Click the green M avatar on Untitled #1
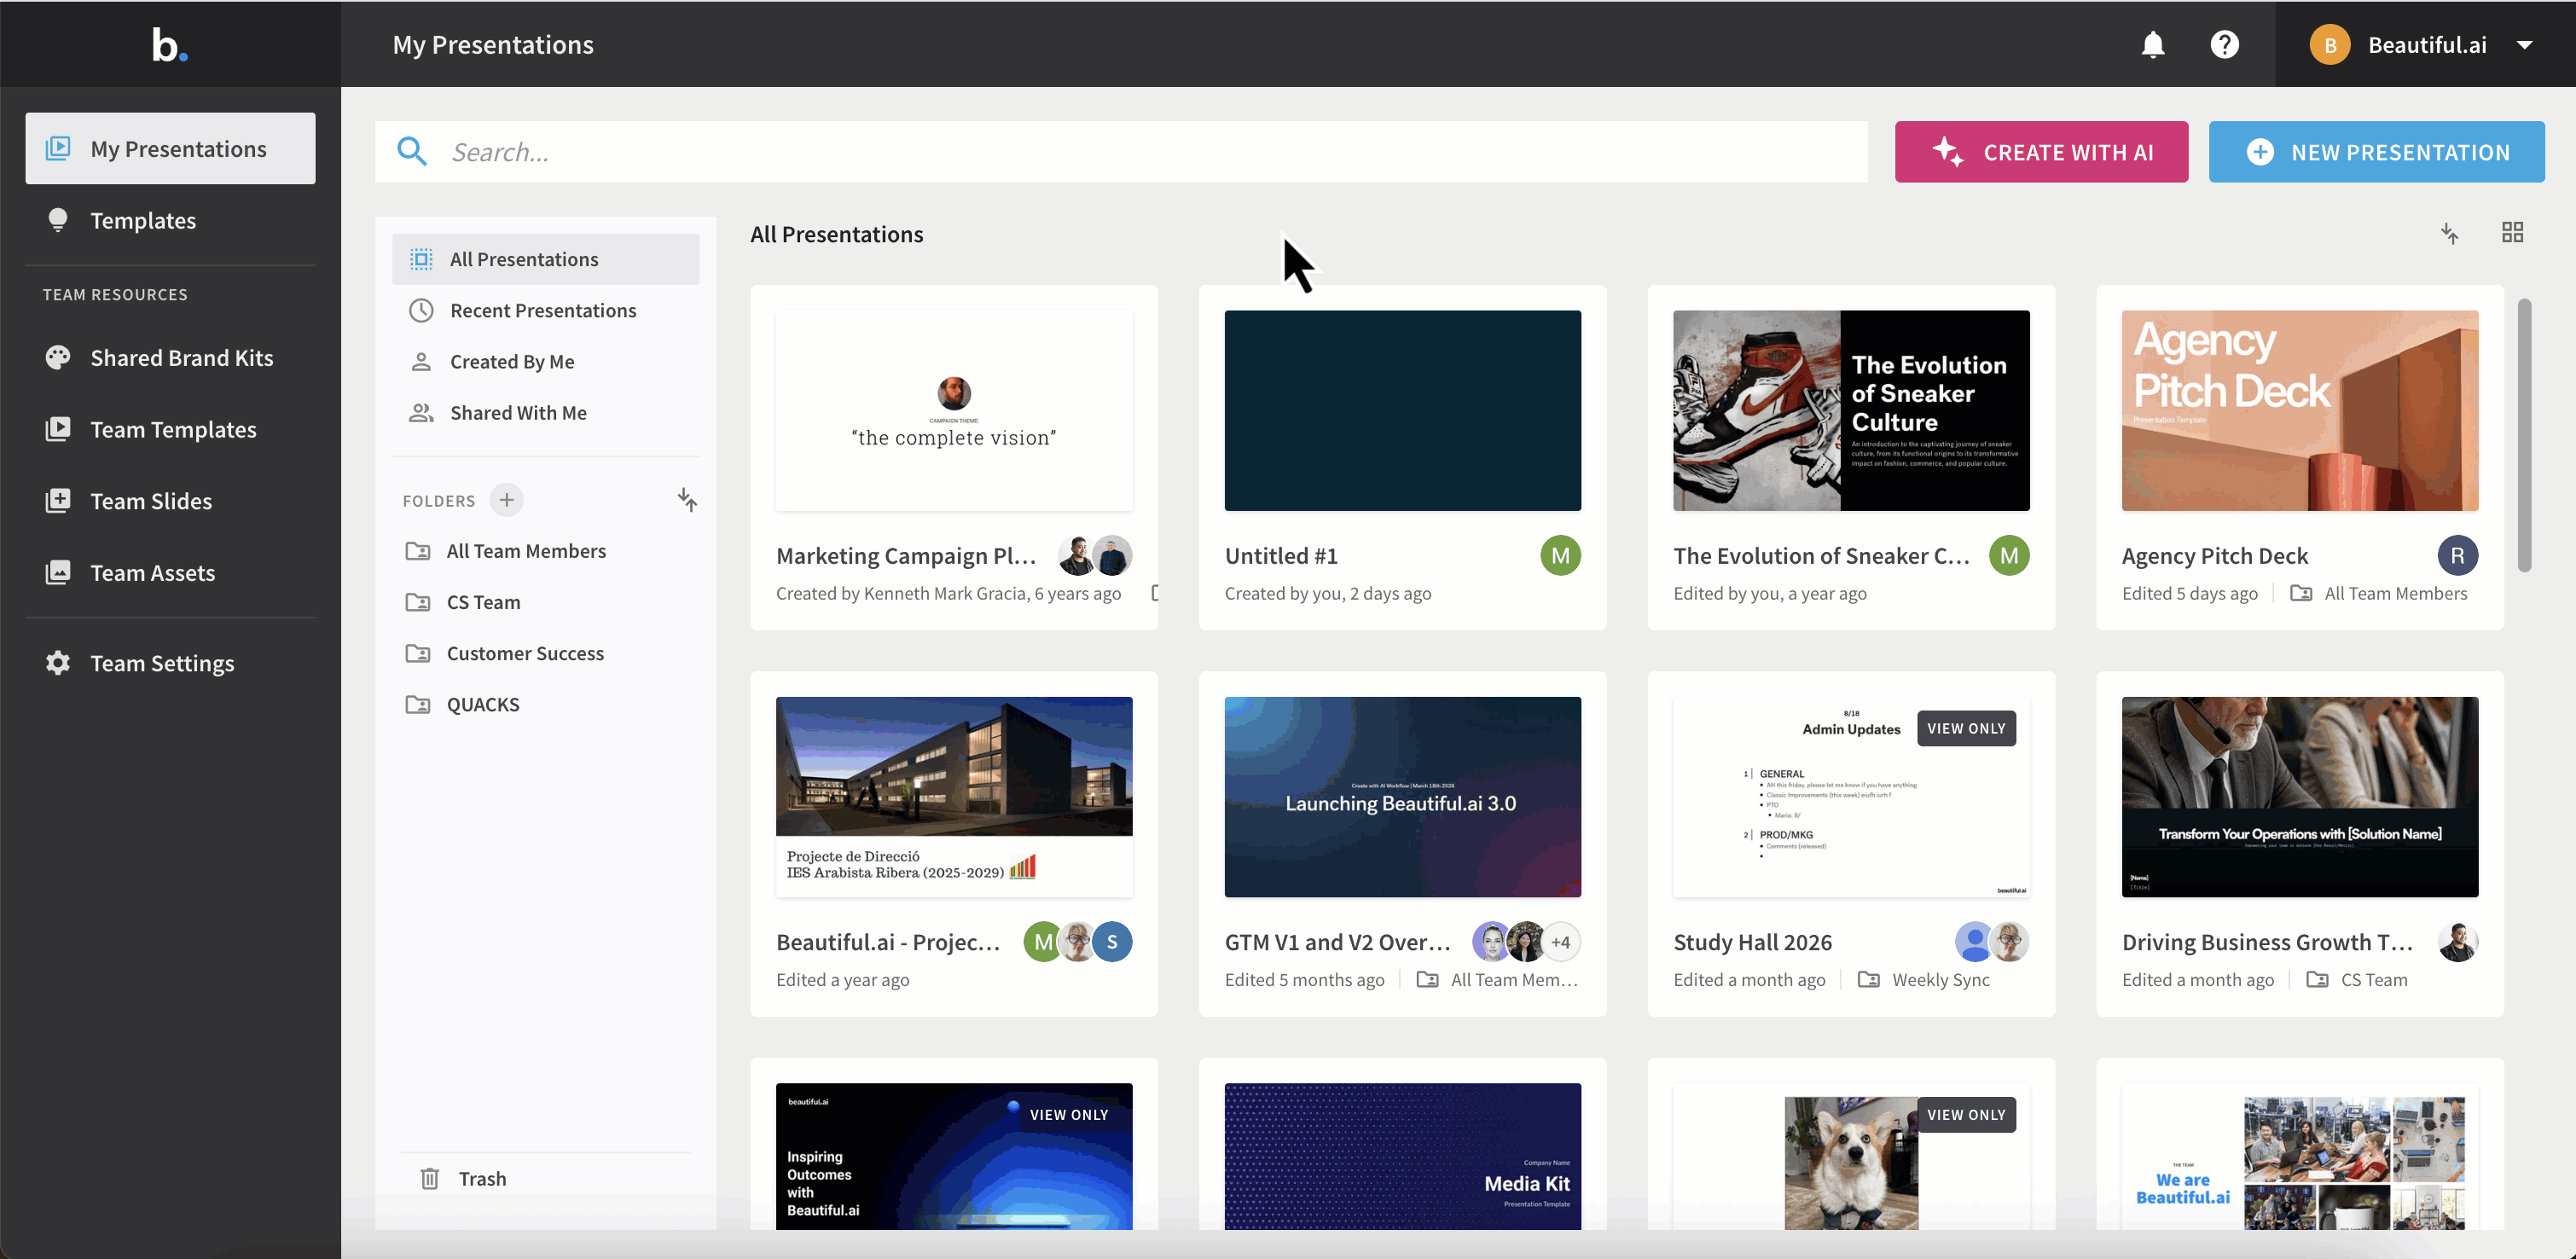The height and width of the screenshot is (1259, 2576). coord(1560,555)
